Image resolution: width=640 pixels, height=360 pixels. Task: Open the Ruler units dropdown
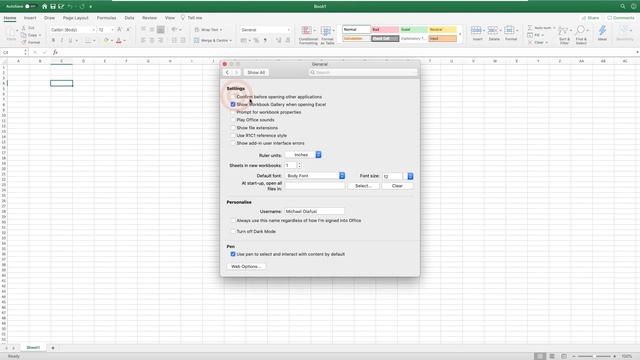coord(303,155)
